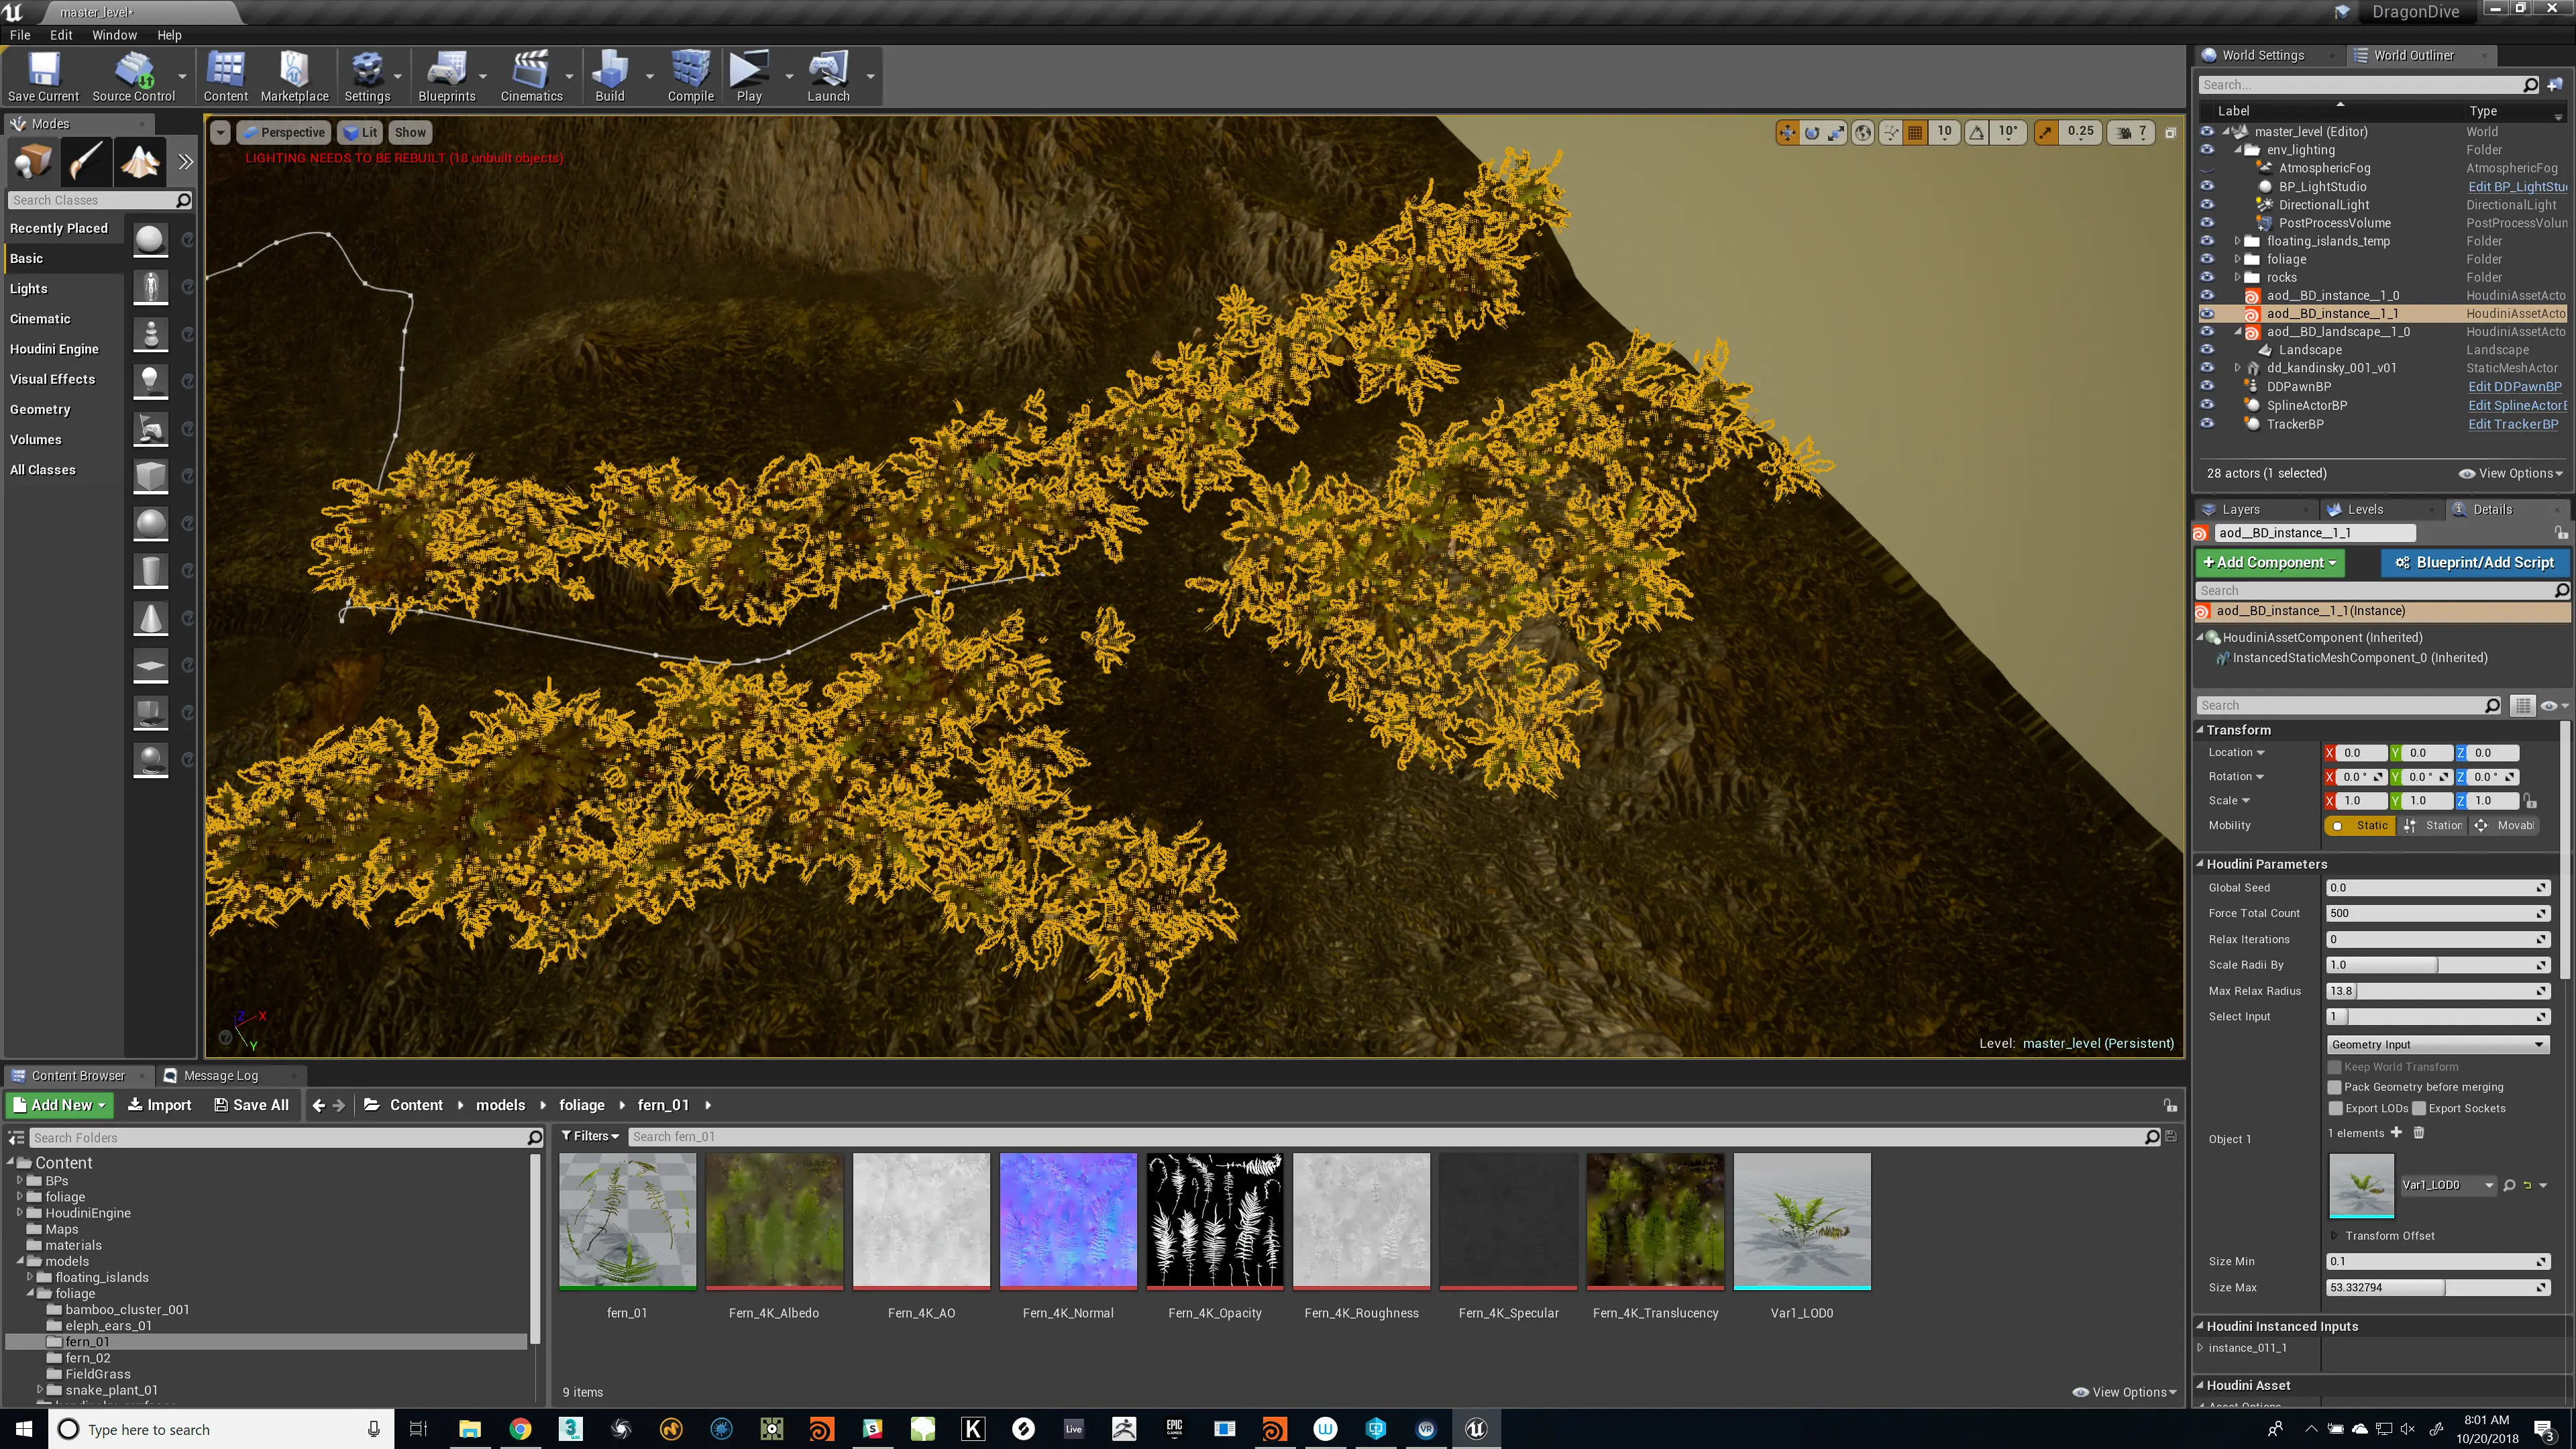Select the Landscape mode icon
The height and width of the screenshot is (1449, 2576).
pos(139,161)
